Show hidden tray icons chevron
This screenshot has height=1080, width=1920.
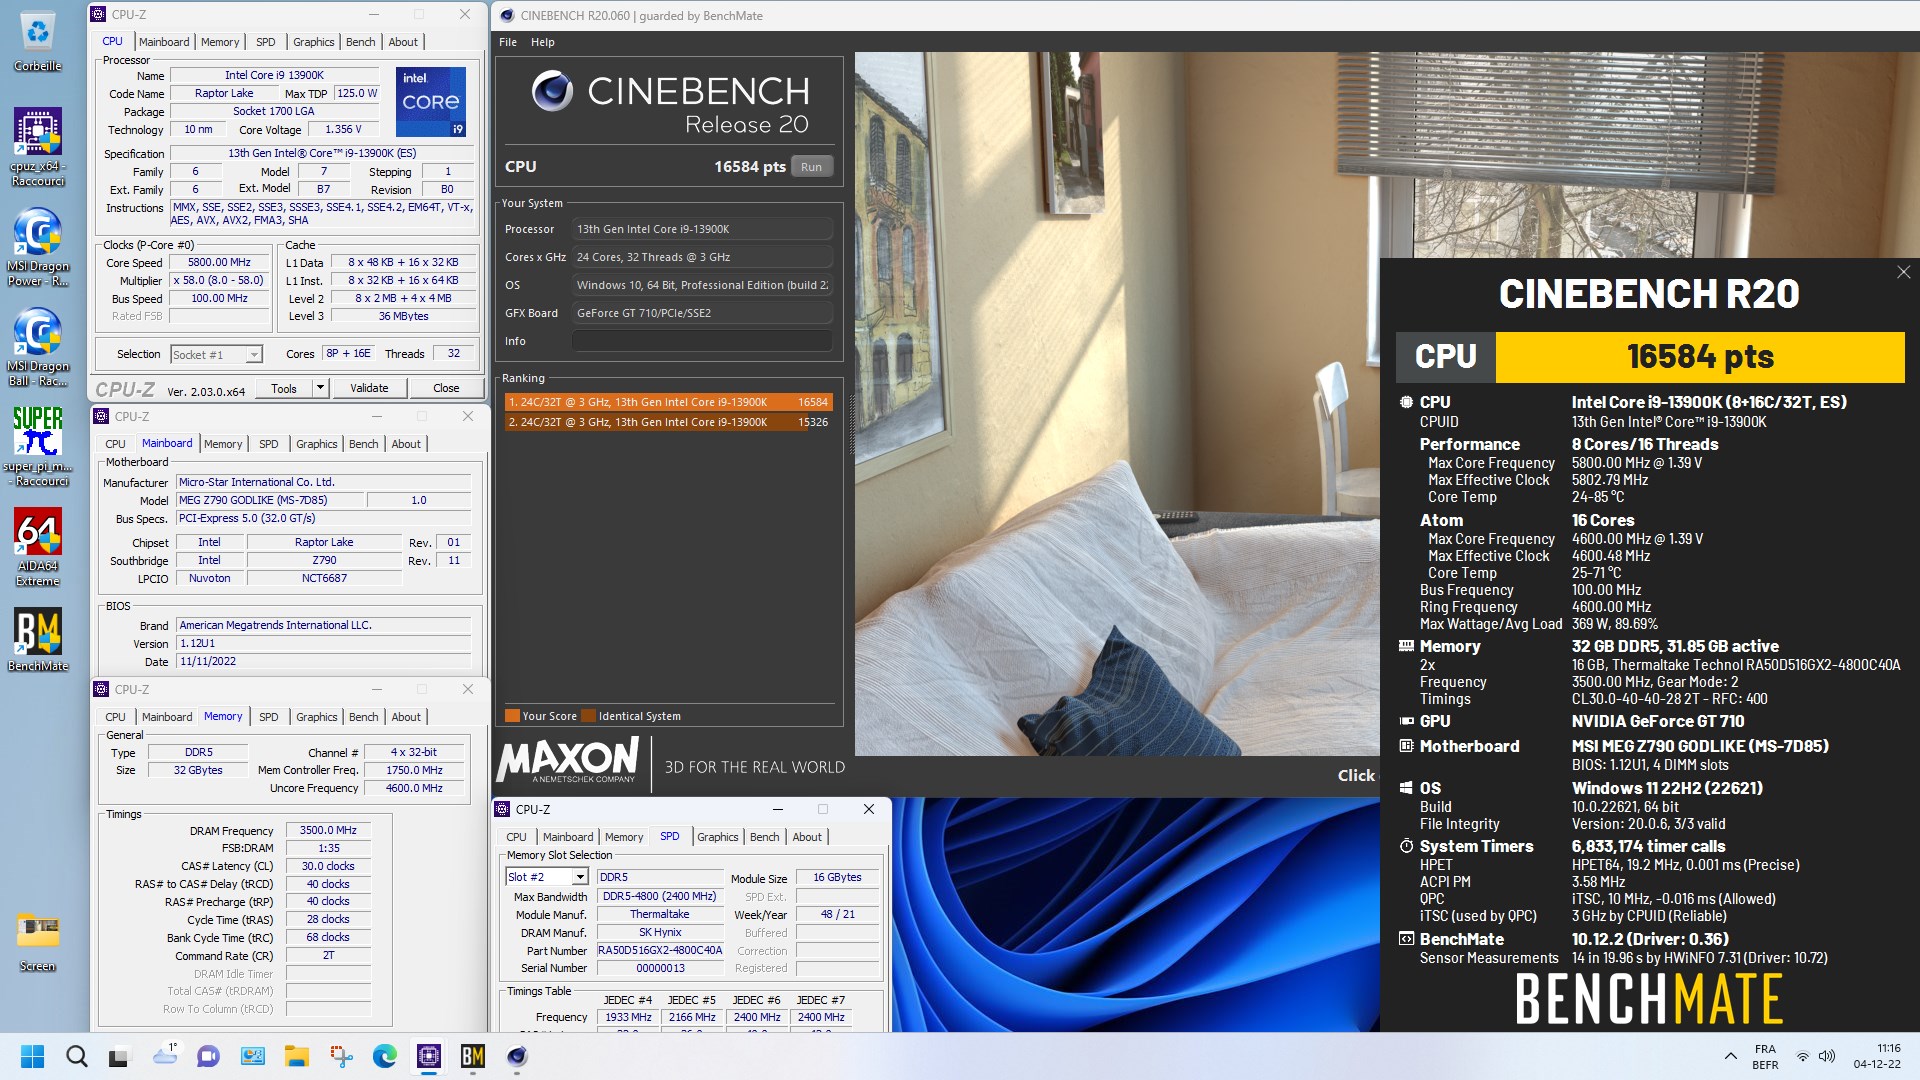pos(1730,1056)
